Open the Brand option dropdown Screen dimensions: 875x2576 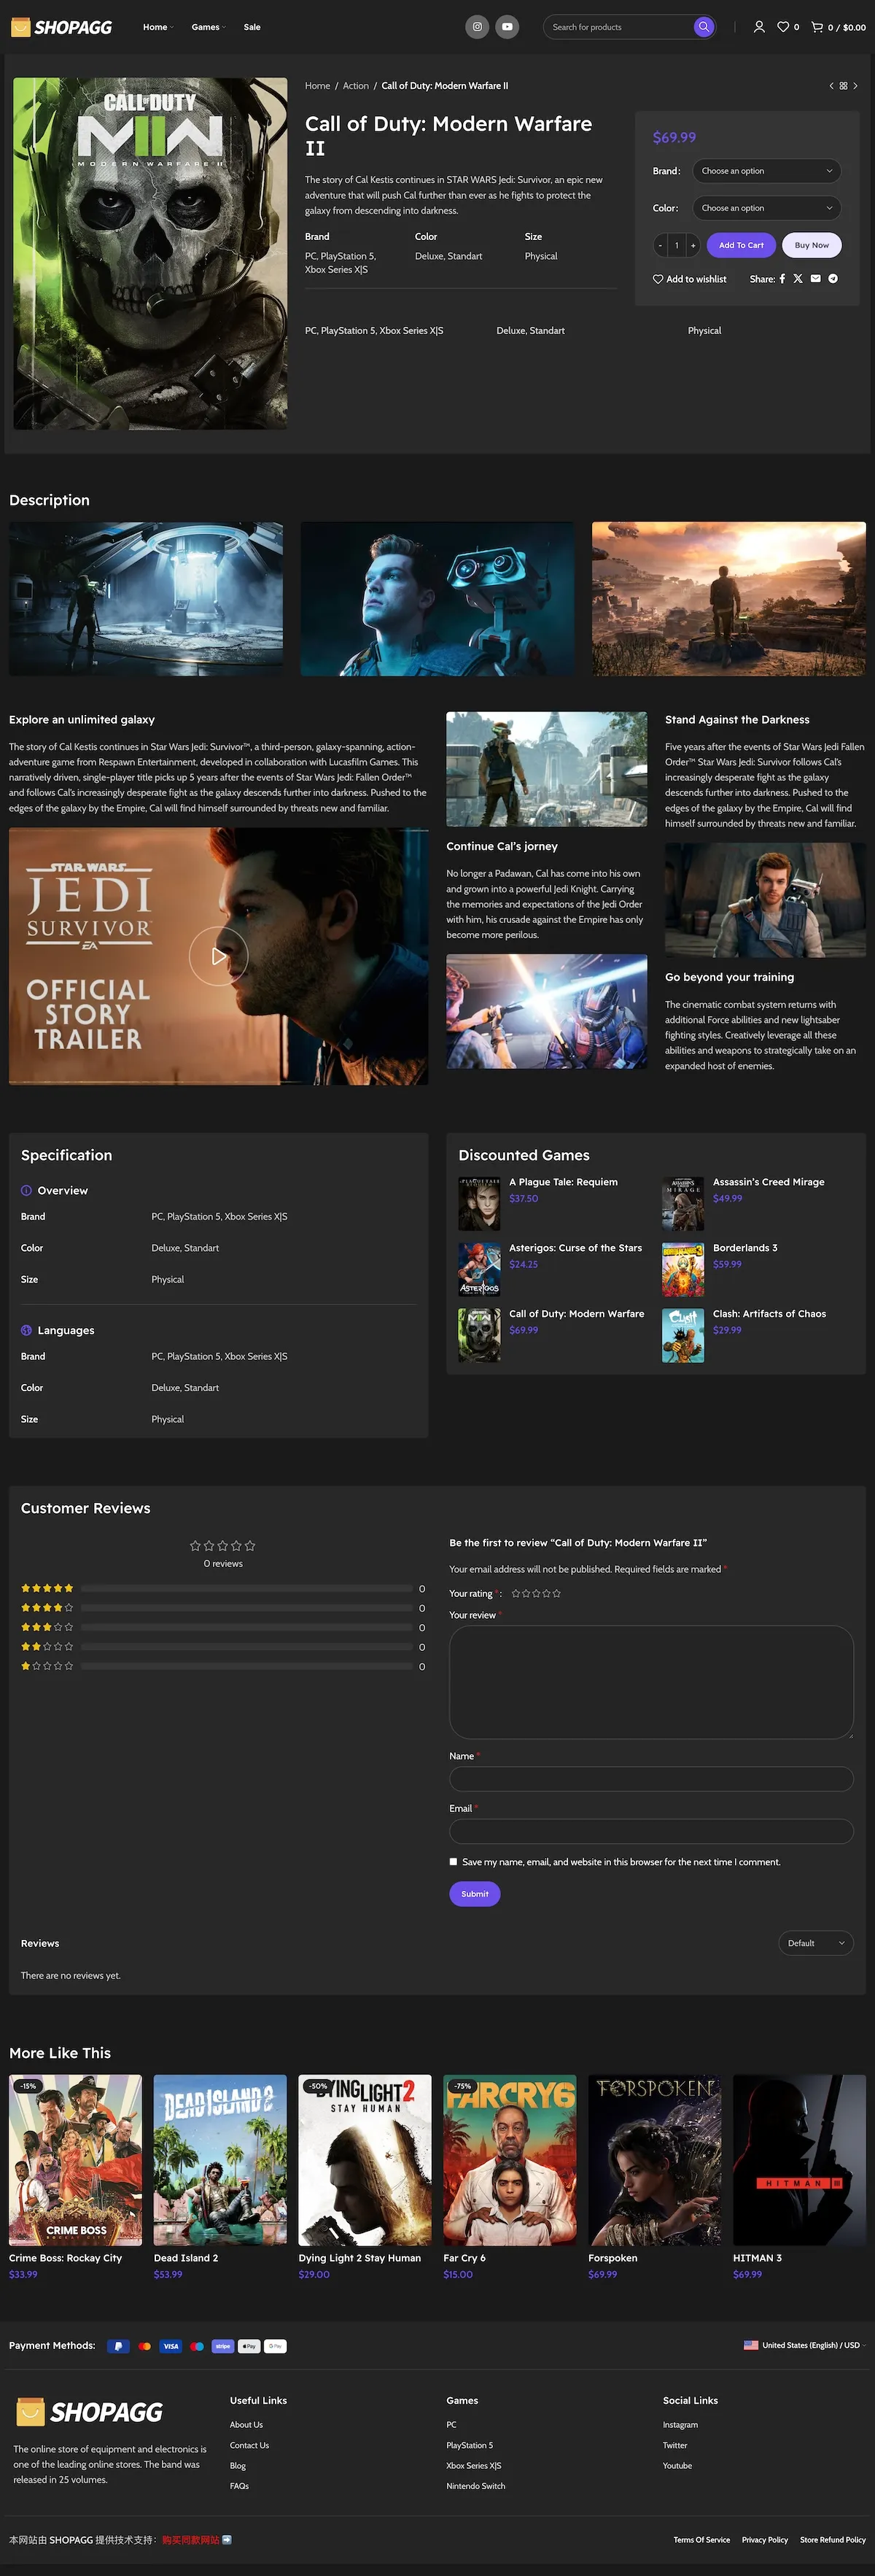(766, 171)
